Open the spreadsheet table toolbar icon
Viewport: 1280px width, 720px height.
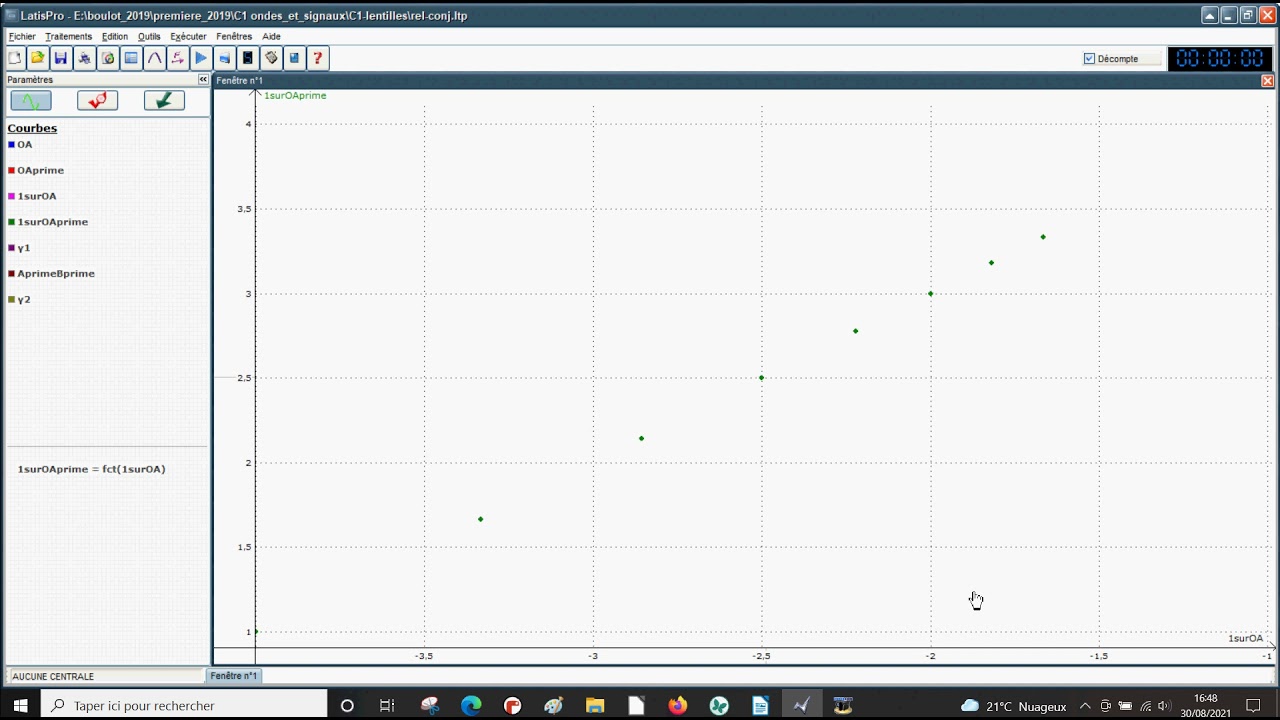pyautogui.click(x=131, y=58)
